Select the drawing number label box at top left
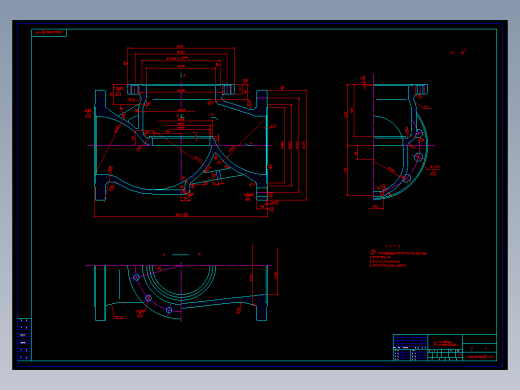Screen dimensions: 520x390 click(x=49, y=33)
